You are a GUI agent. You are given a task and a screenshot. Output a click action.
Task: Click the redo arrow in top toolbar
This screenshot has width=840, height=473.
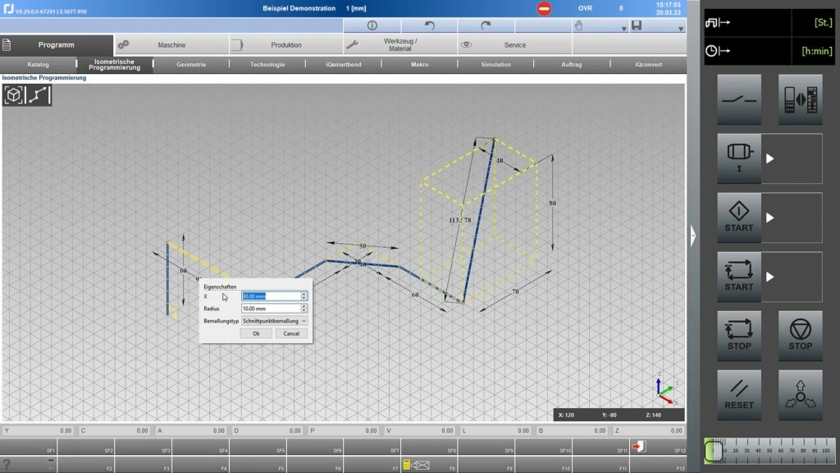486,26
